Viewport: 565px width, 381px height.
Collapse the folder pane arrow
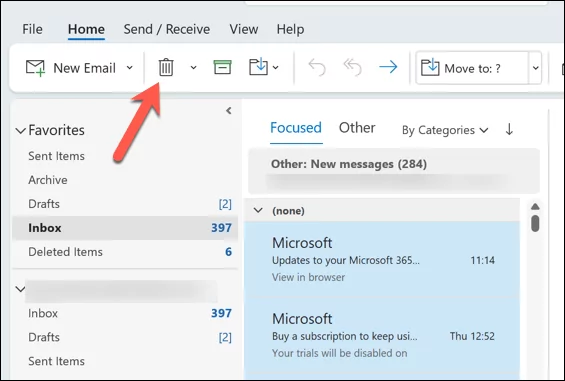(228, 111)
